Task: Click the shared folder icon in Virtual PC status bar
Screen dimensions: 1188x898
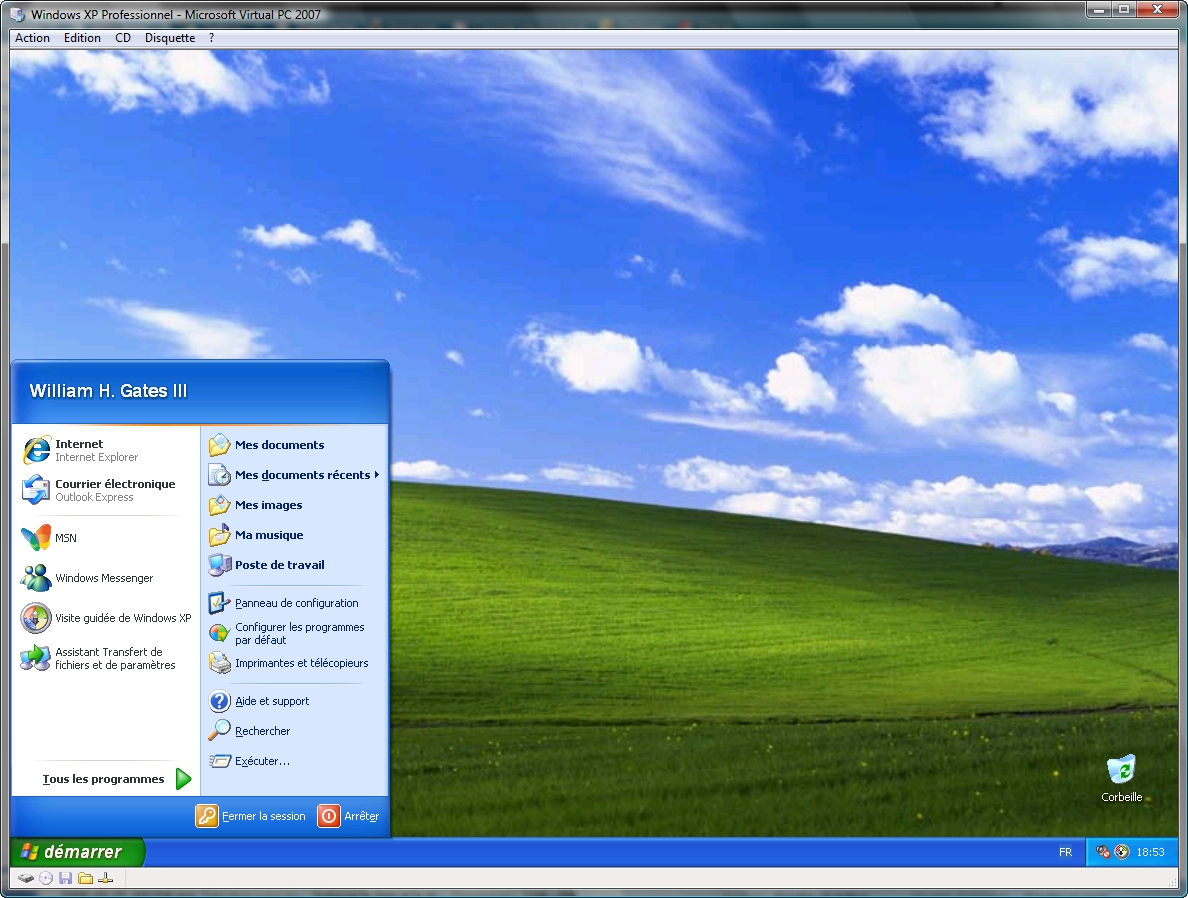Action: (x=86, y=878)
